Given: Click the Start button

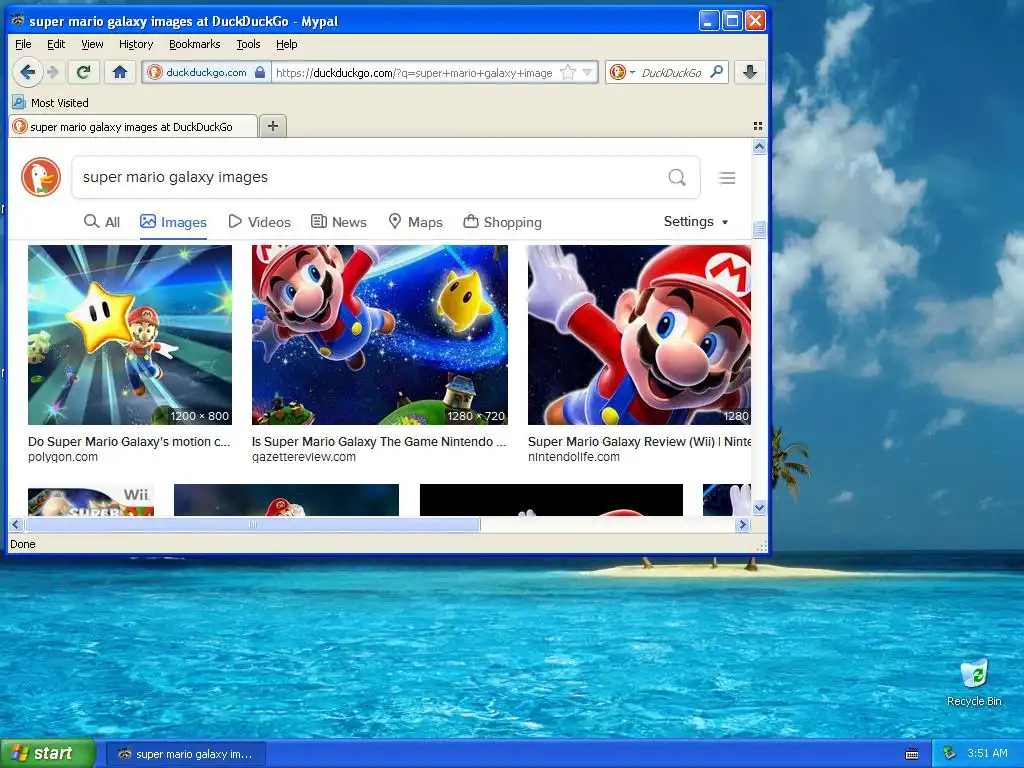Looking at the screenshot, I should pyautogui.click(x=47, y=754).
